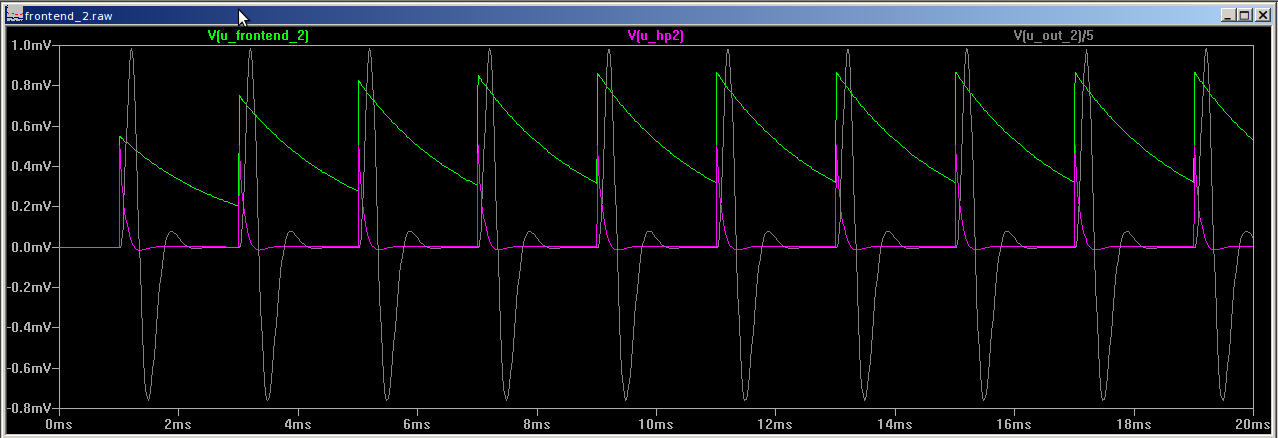
Task: Click the 0.2mV vertical axis label
Action: (30, 207)
